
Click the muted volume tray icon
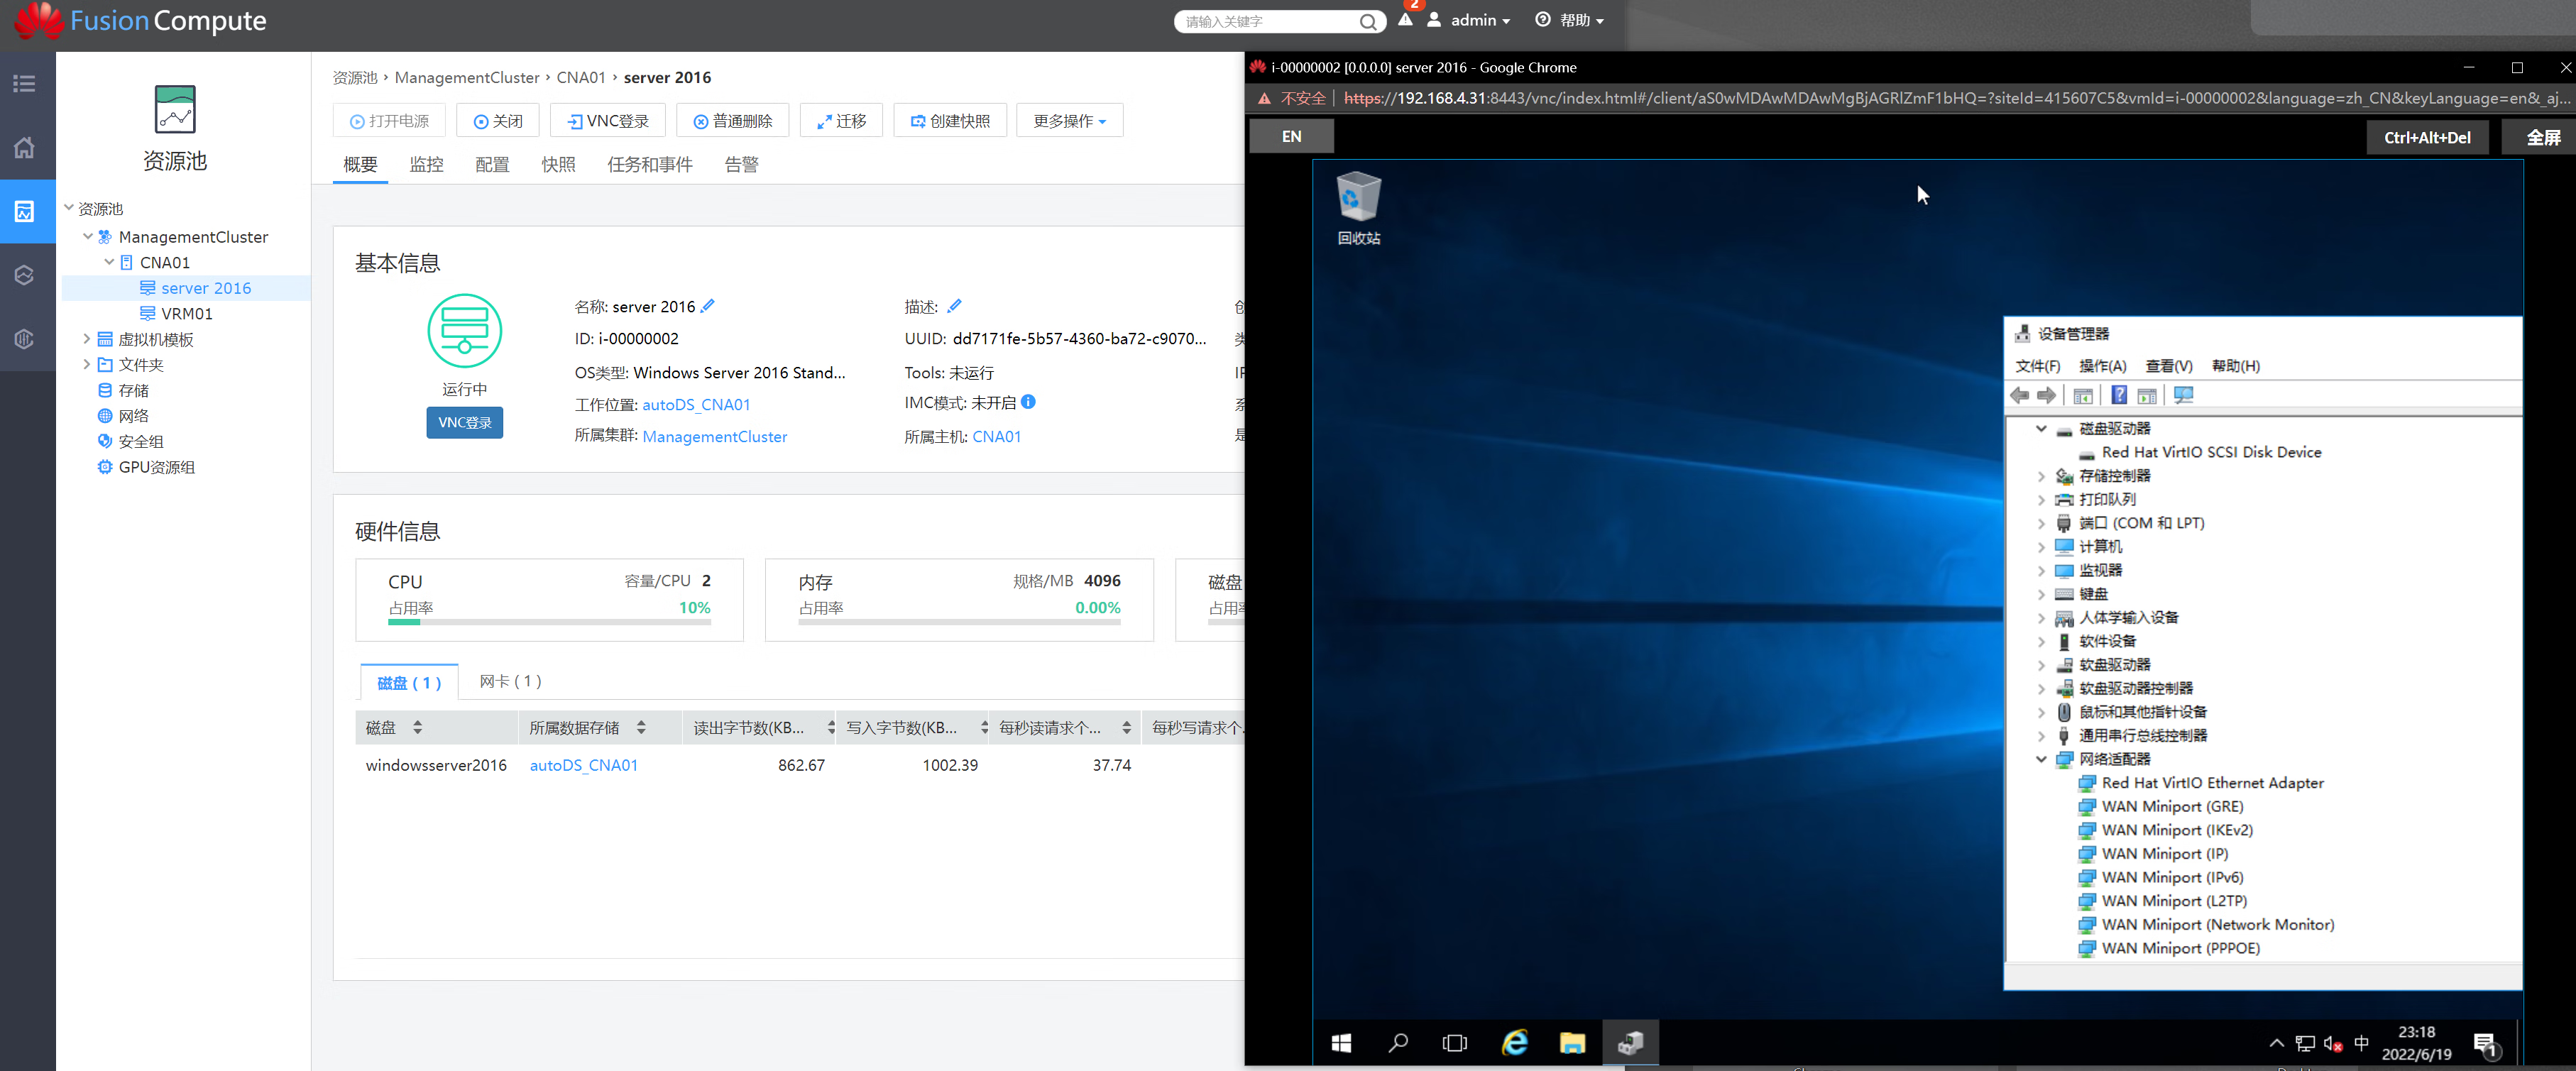pos(2333,1043)
